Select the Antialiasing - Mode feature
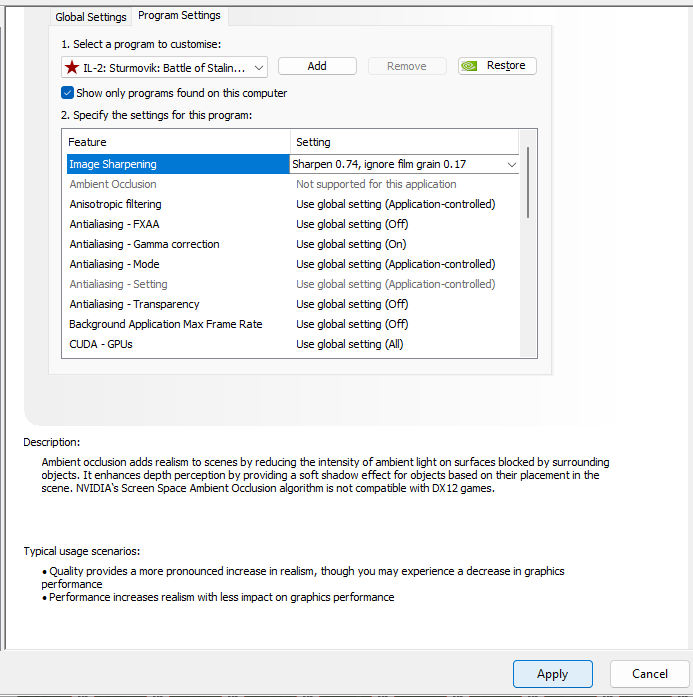The image size is (693, 697). 114,264
